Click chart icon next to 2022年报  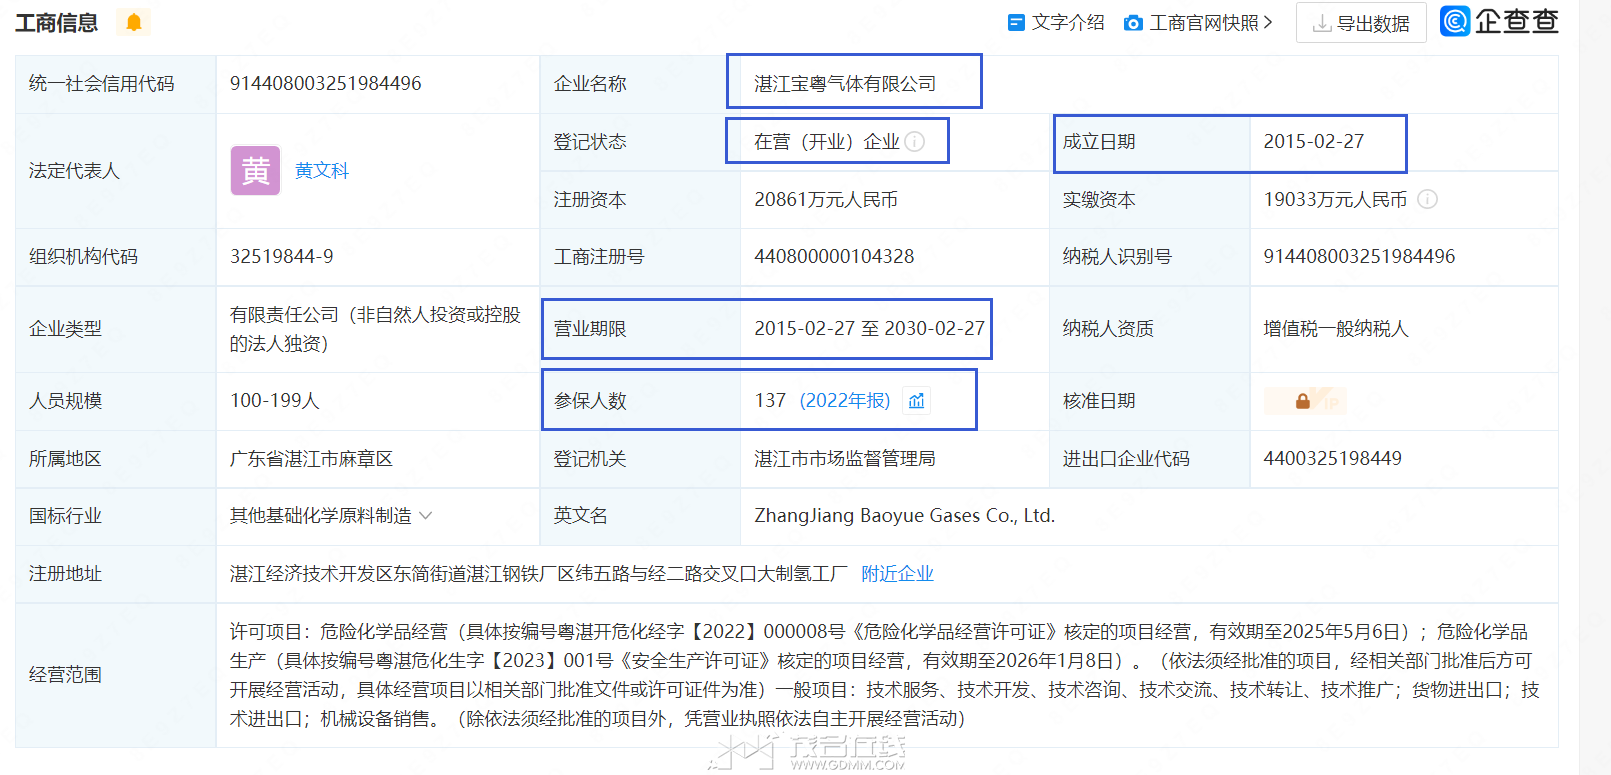tap(917, 401)
